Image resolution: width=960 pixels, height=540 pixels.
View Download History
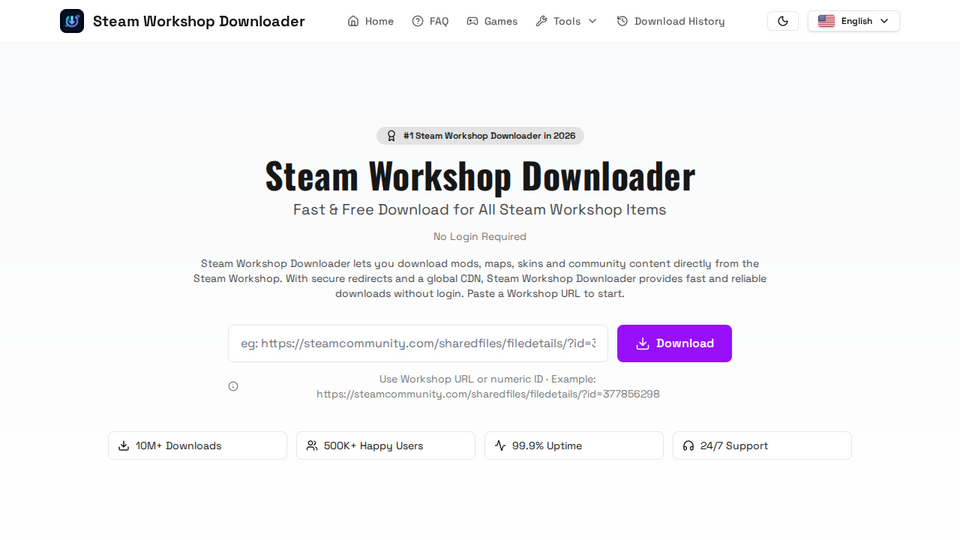click(670, 21)
